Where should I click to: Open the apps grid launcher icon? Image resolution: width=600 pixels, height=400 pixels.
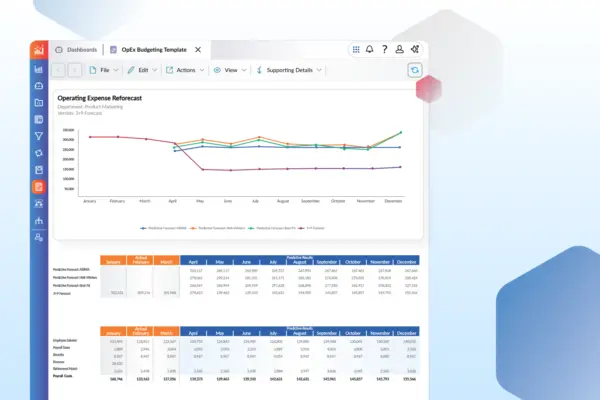(x=356, y=49)
